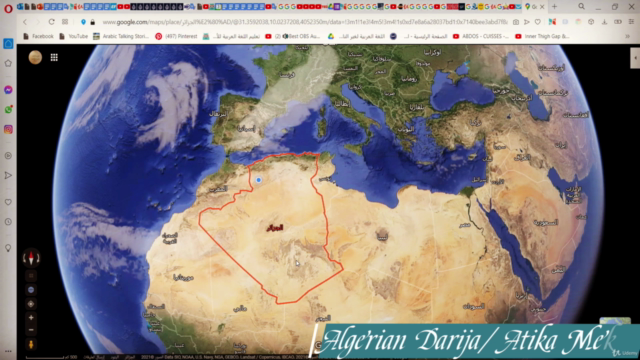Open the sidebar home workspace icon
640x360 pixels.
(8, 44)
